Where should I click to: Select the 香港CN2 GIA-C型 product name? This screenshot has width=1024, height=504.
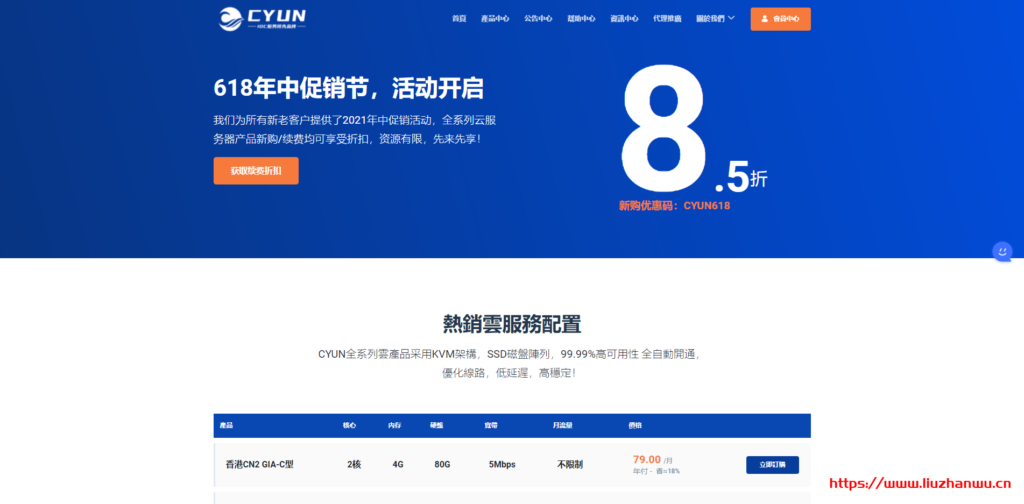(259, 464)
